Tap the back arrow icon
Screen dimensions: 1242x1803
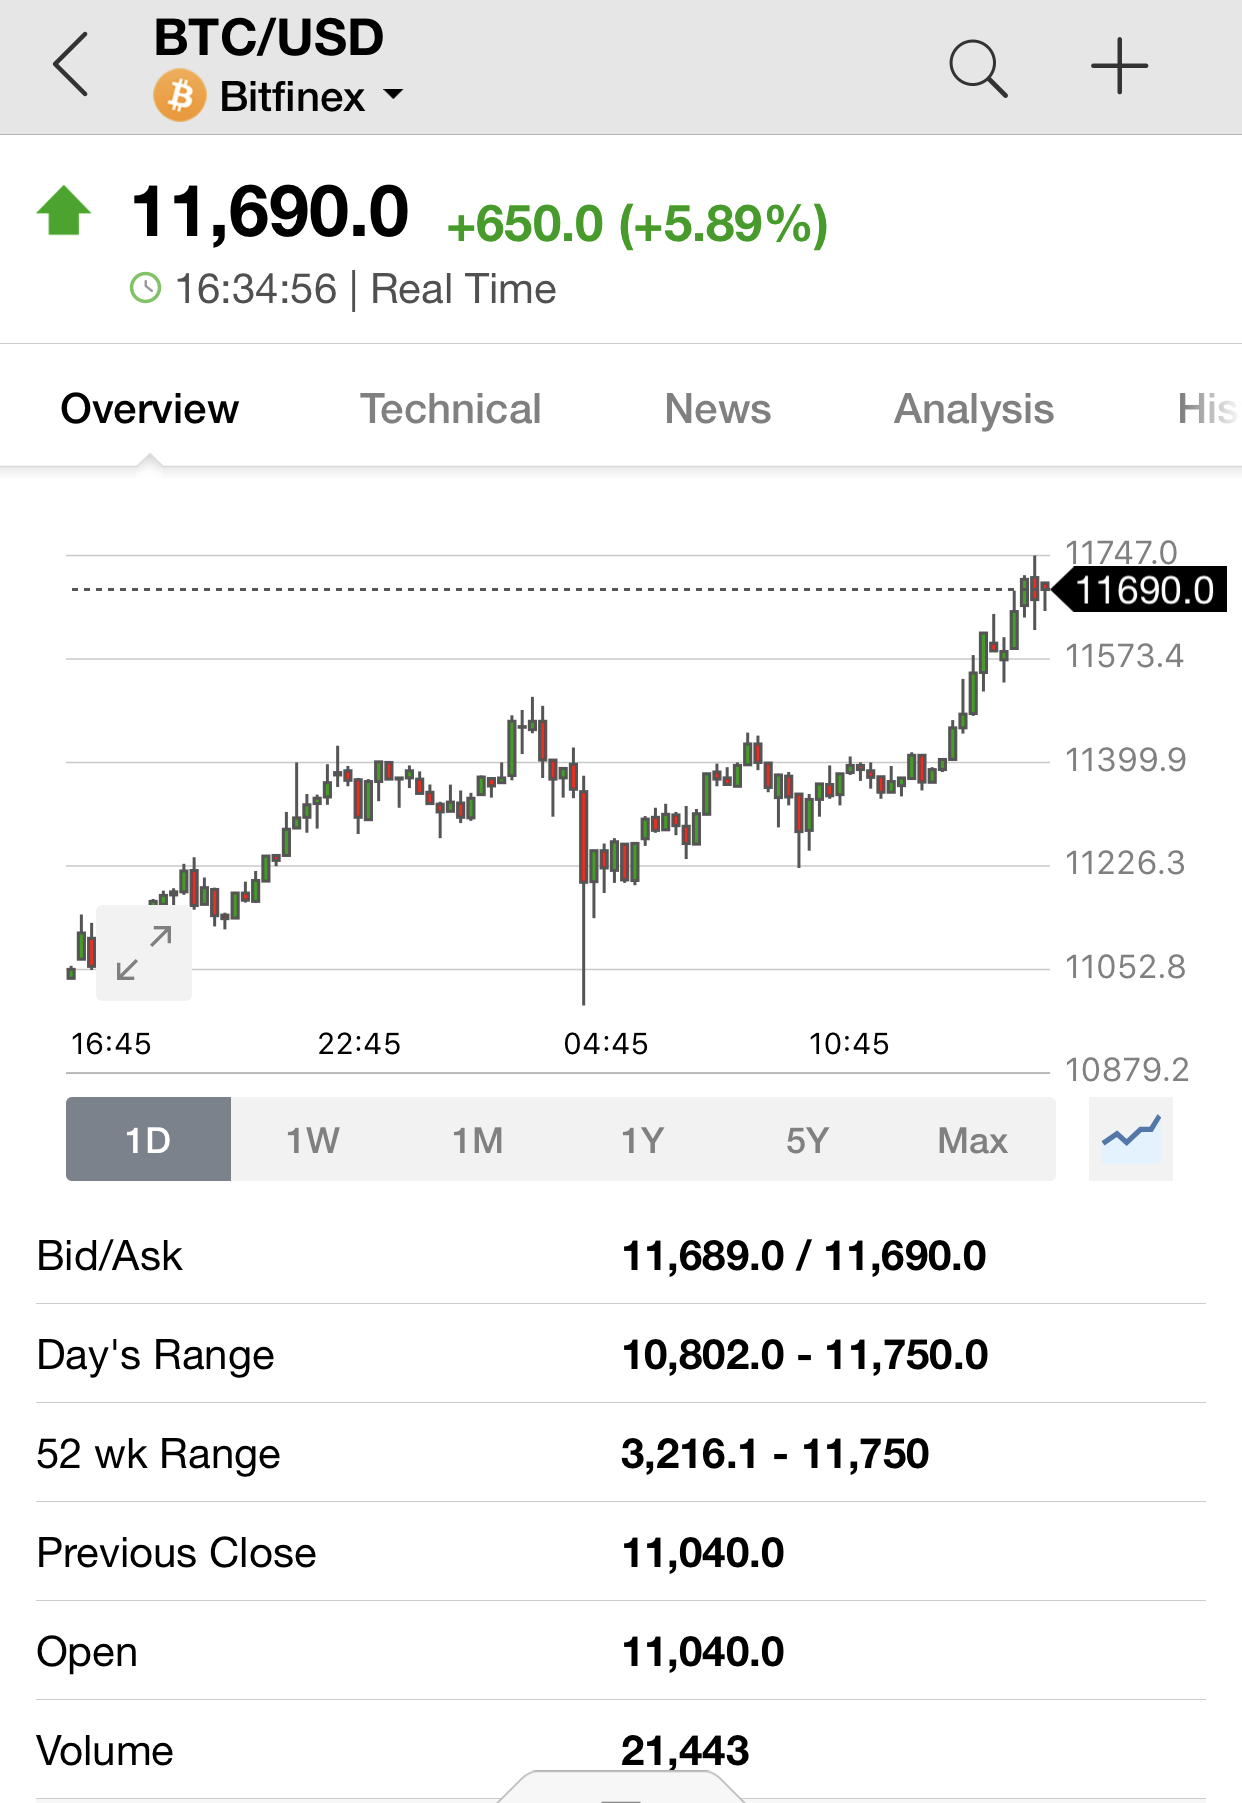click(x=71, y=65)
